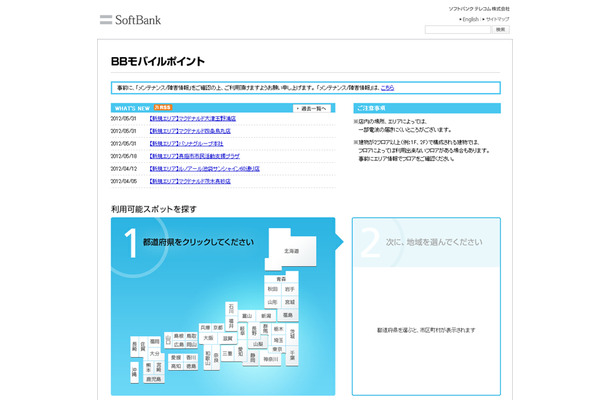The width and height of the screenshot is (610, 400).
Task: Open the 2012/04/05 マクドナルド news link
Action: click(190, 181)
